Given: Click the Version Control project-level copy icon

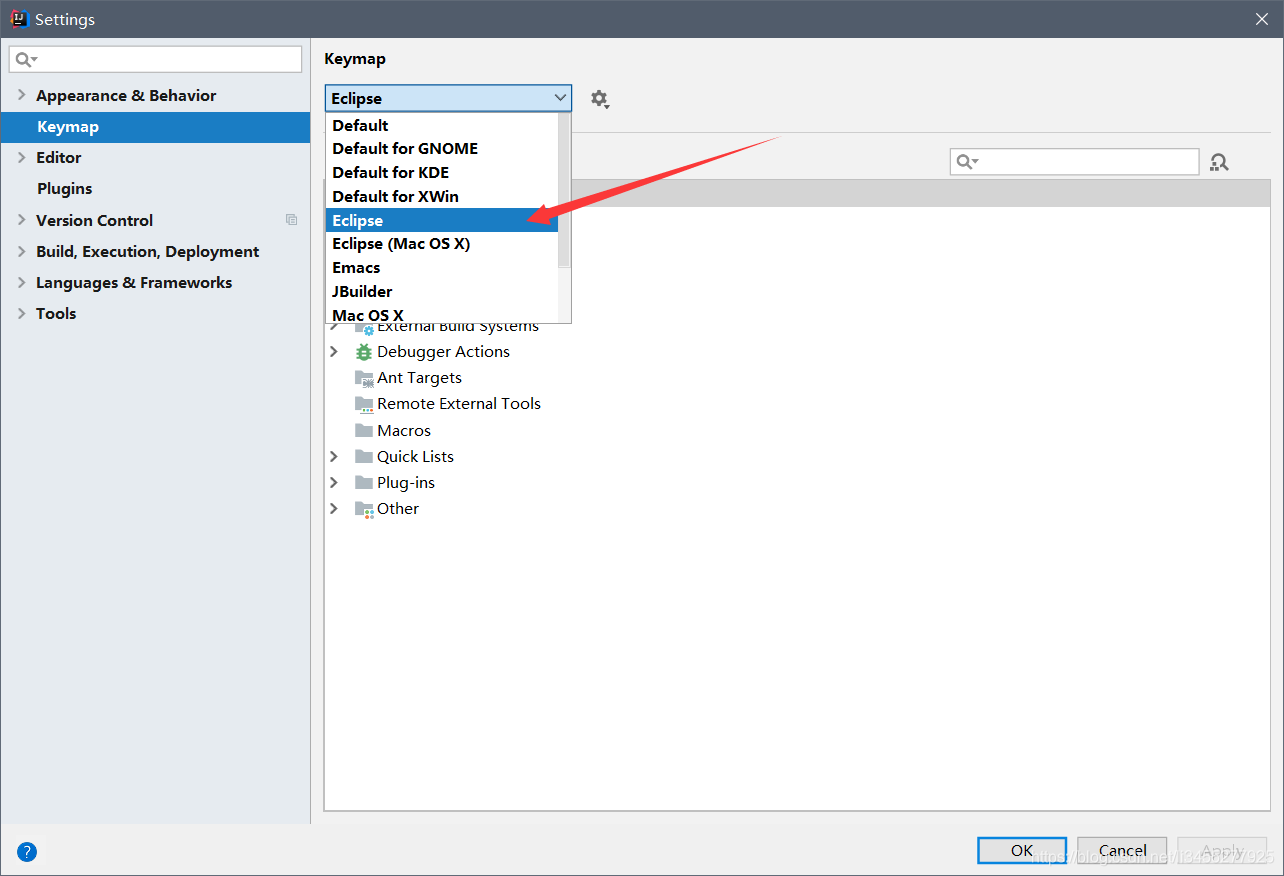Looking at the screenshot, I should [291, 220].
